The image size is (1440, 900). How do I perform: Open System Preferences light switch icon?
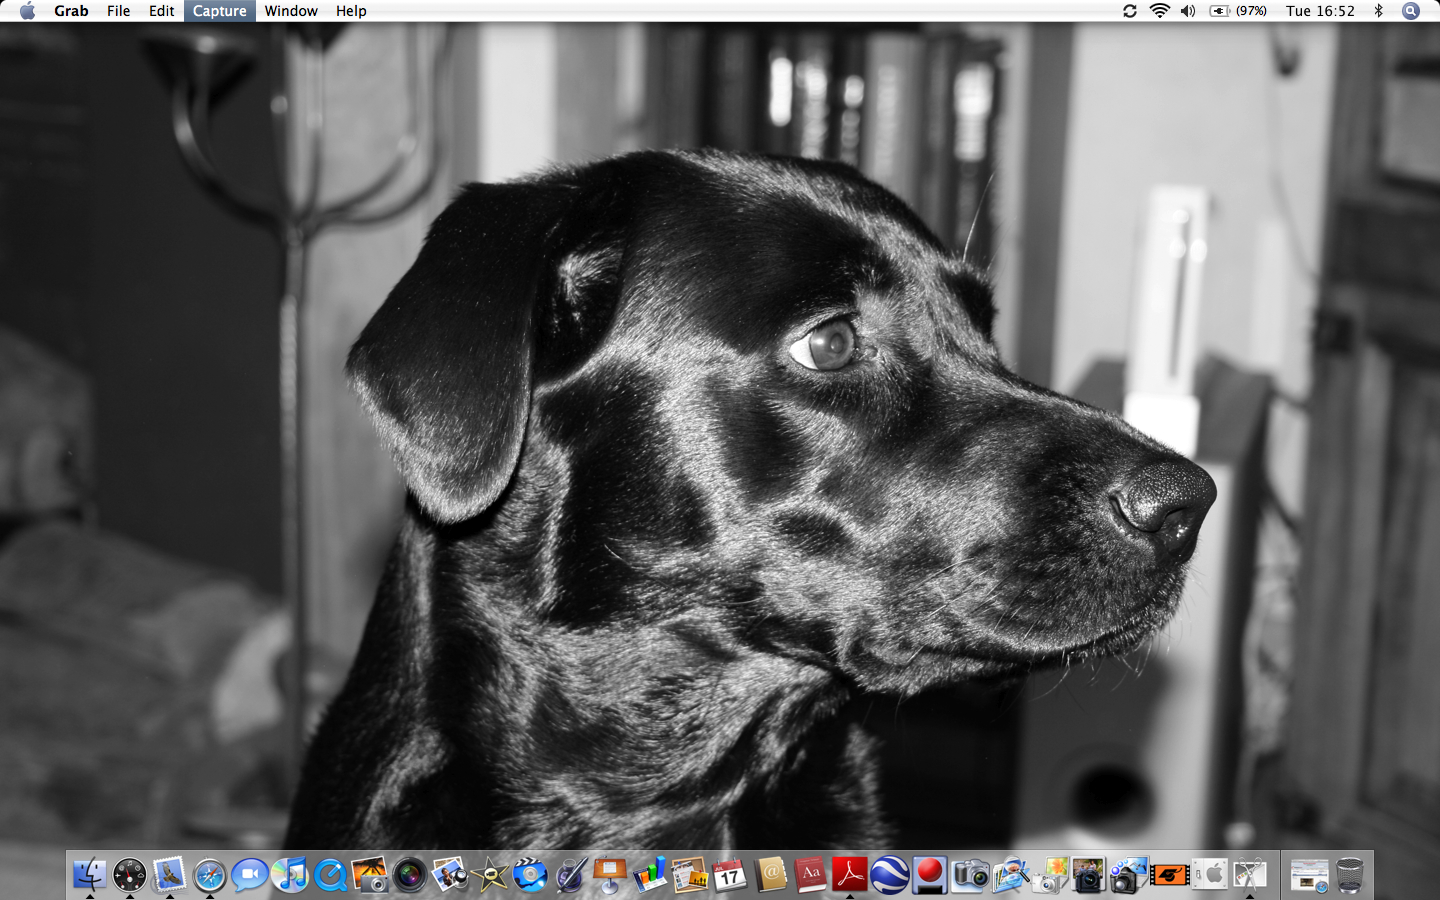[1210, 875]
